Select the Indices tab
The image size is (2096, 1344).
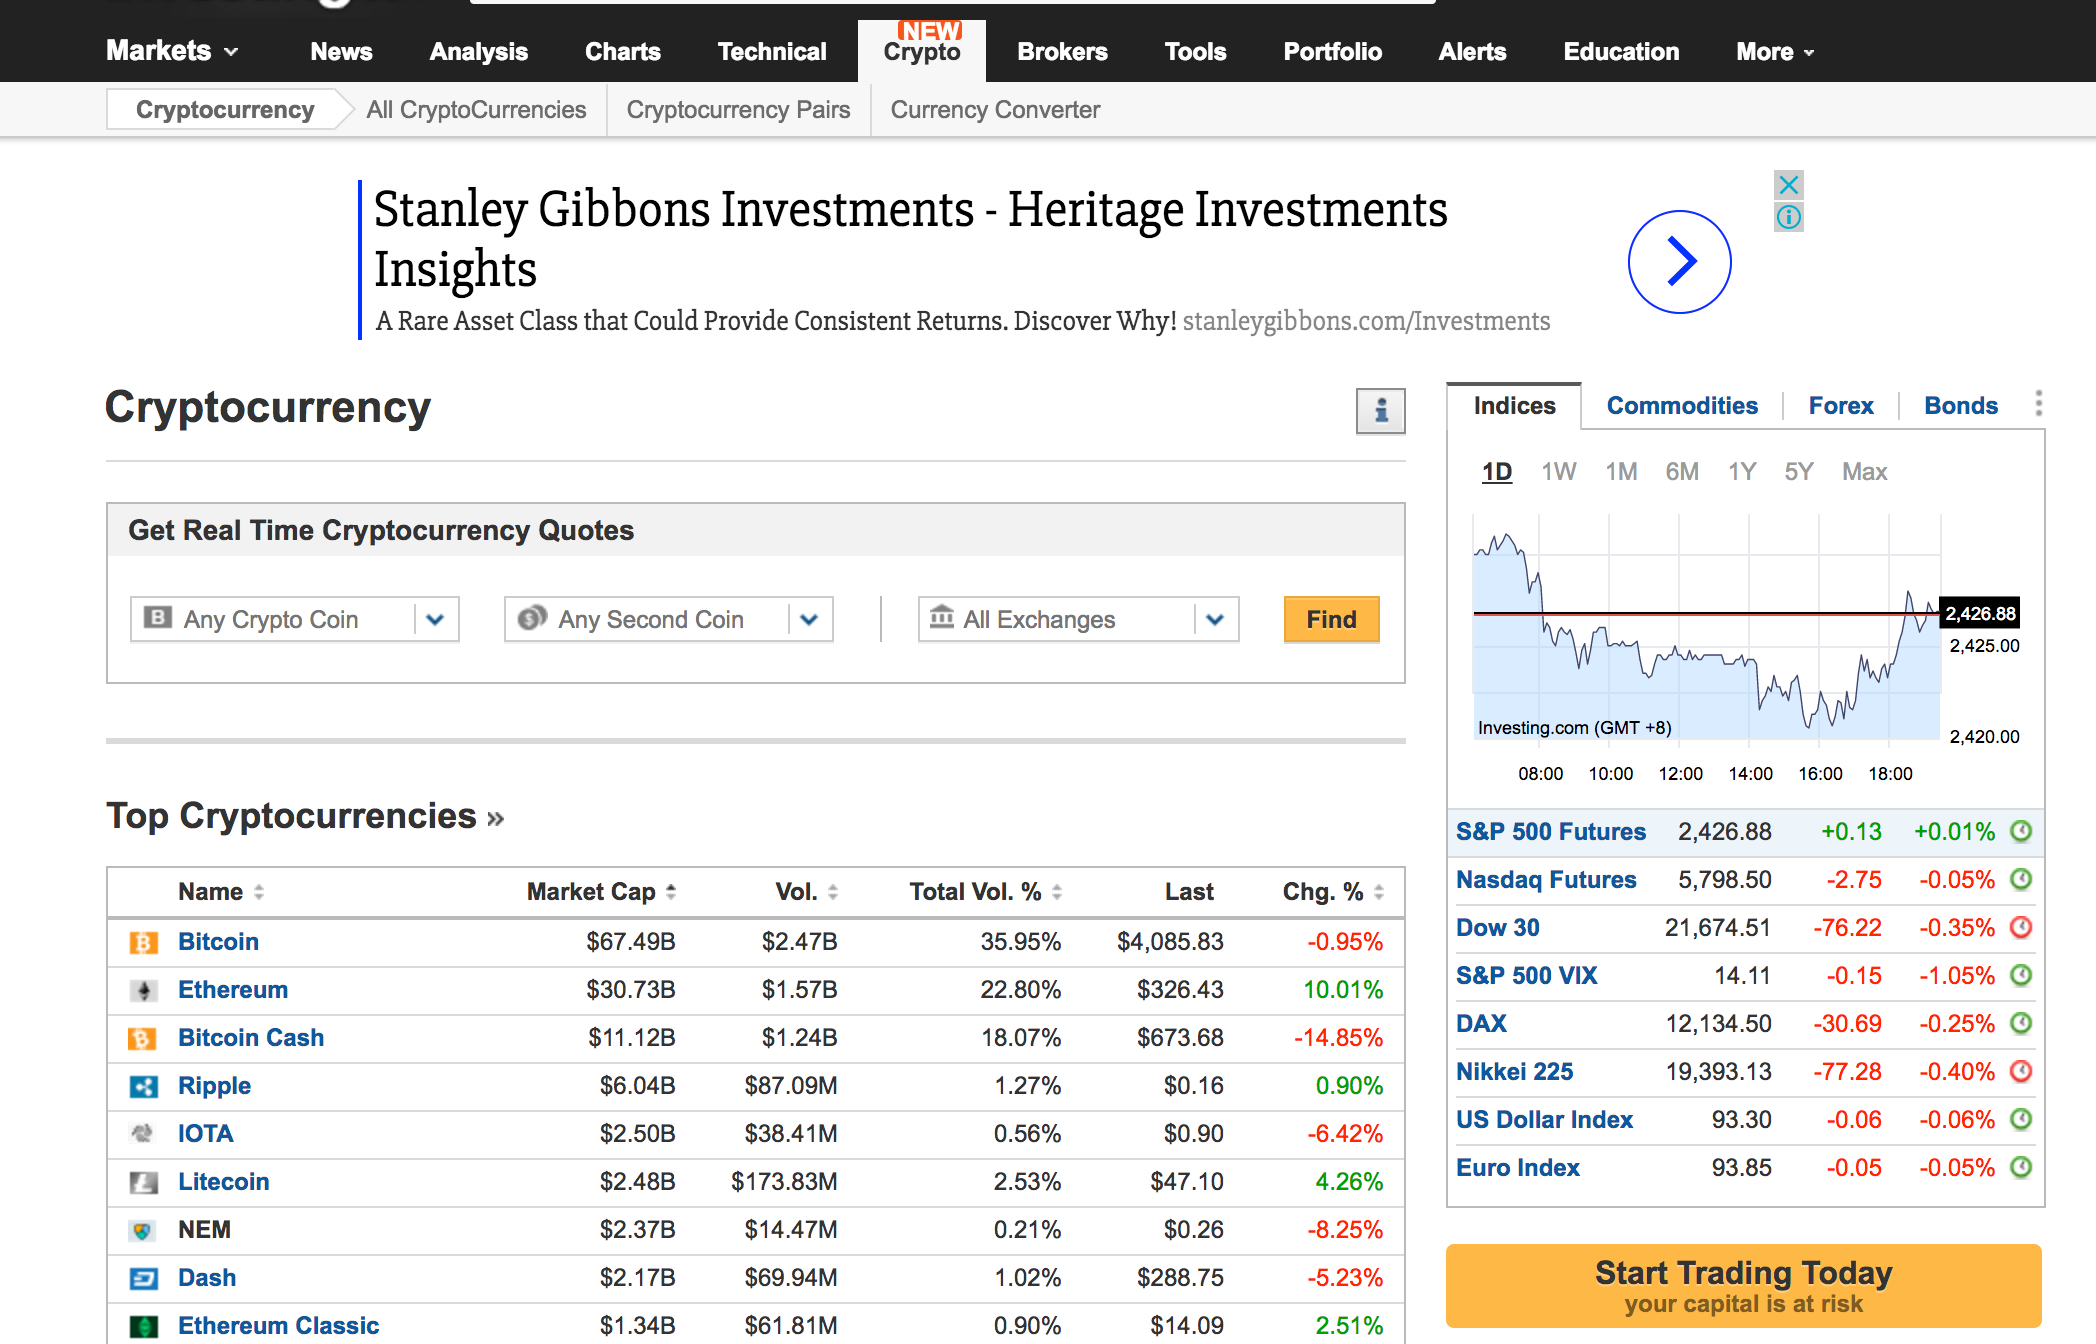coord(1514,405)
